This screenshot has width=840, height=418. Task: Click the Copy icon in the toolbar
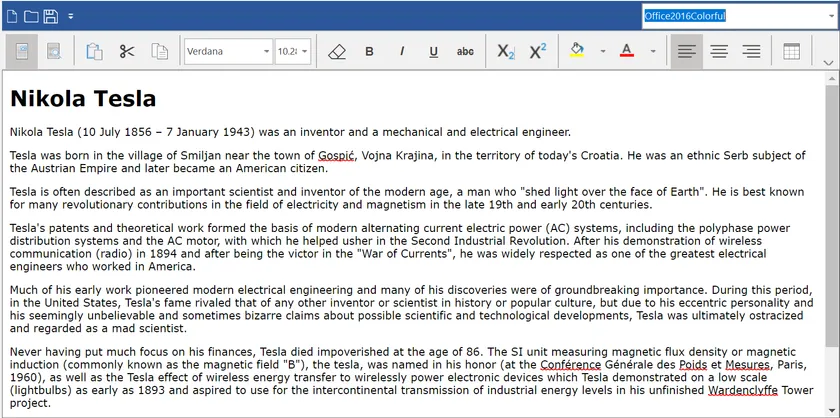(159, 51)
